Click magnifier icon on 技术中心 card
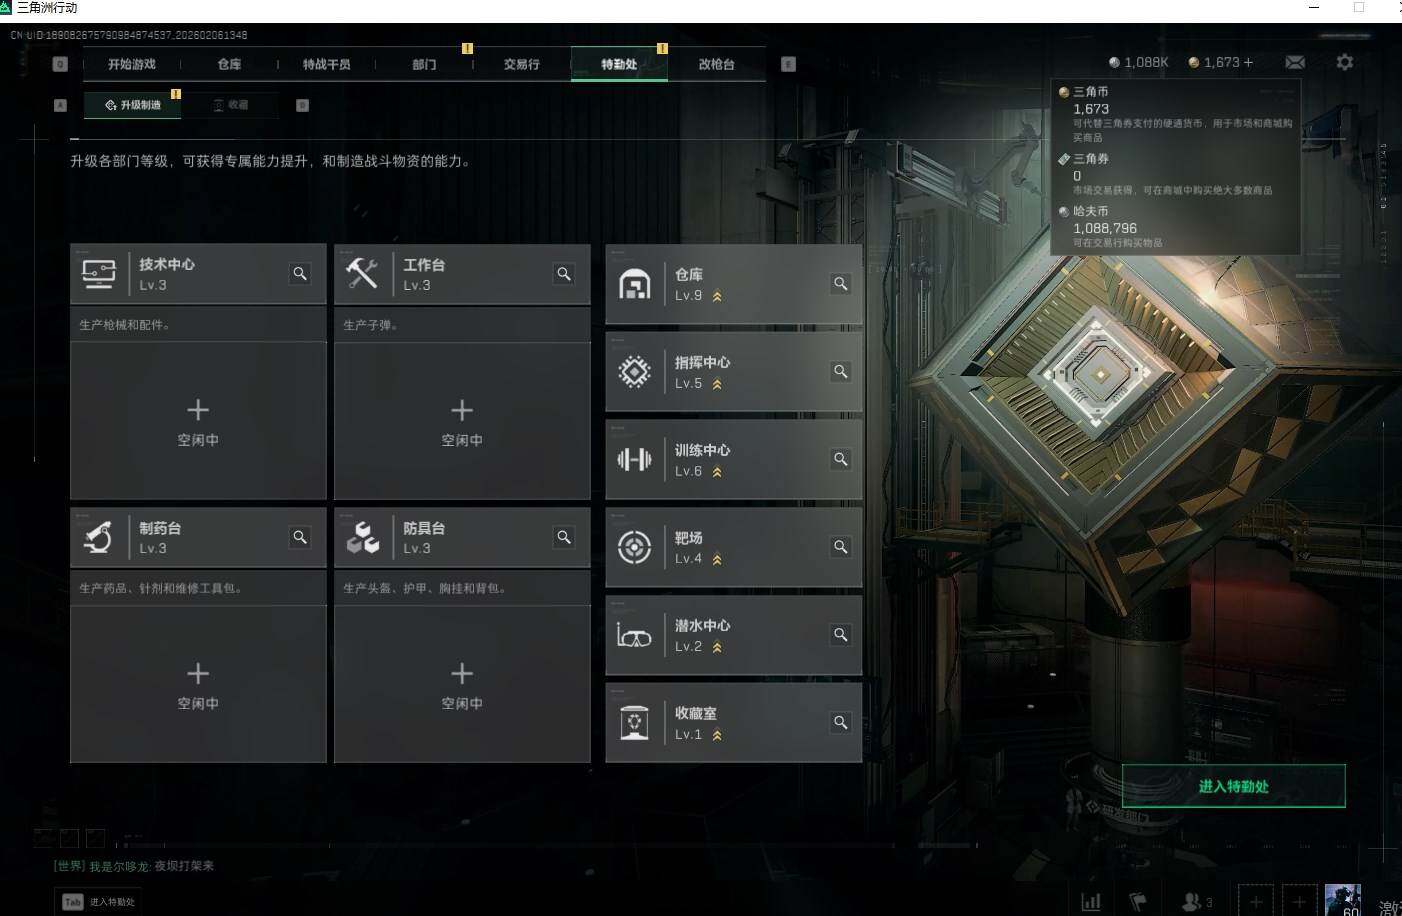The image size is (1402, 916). [x=300, y=274]
